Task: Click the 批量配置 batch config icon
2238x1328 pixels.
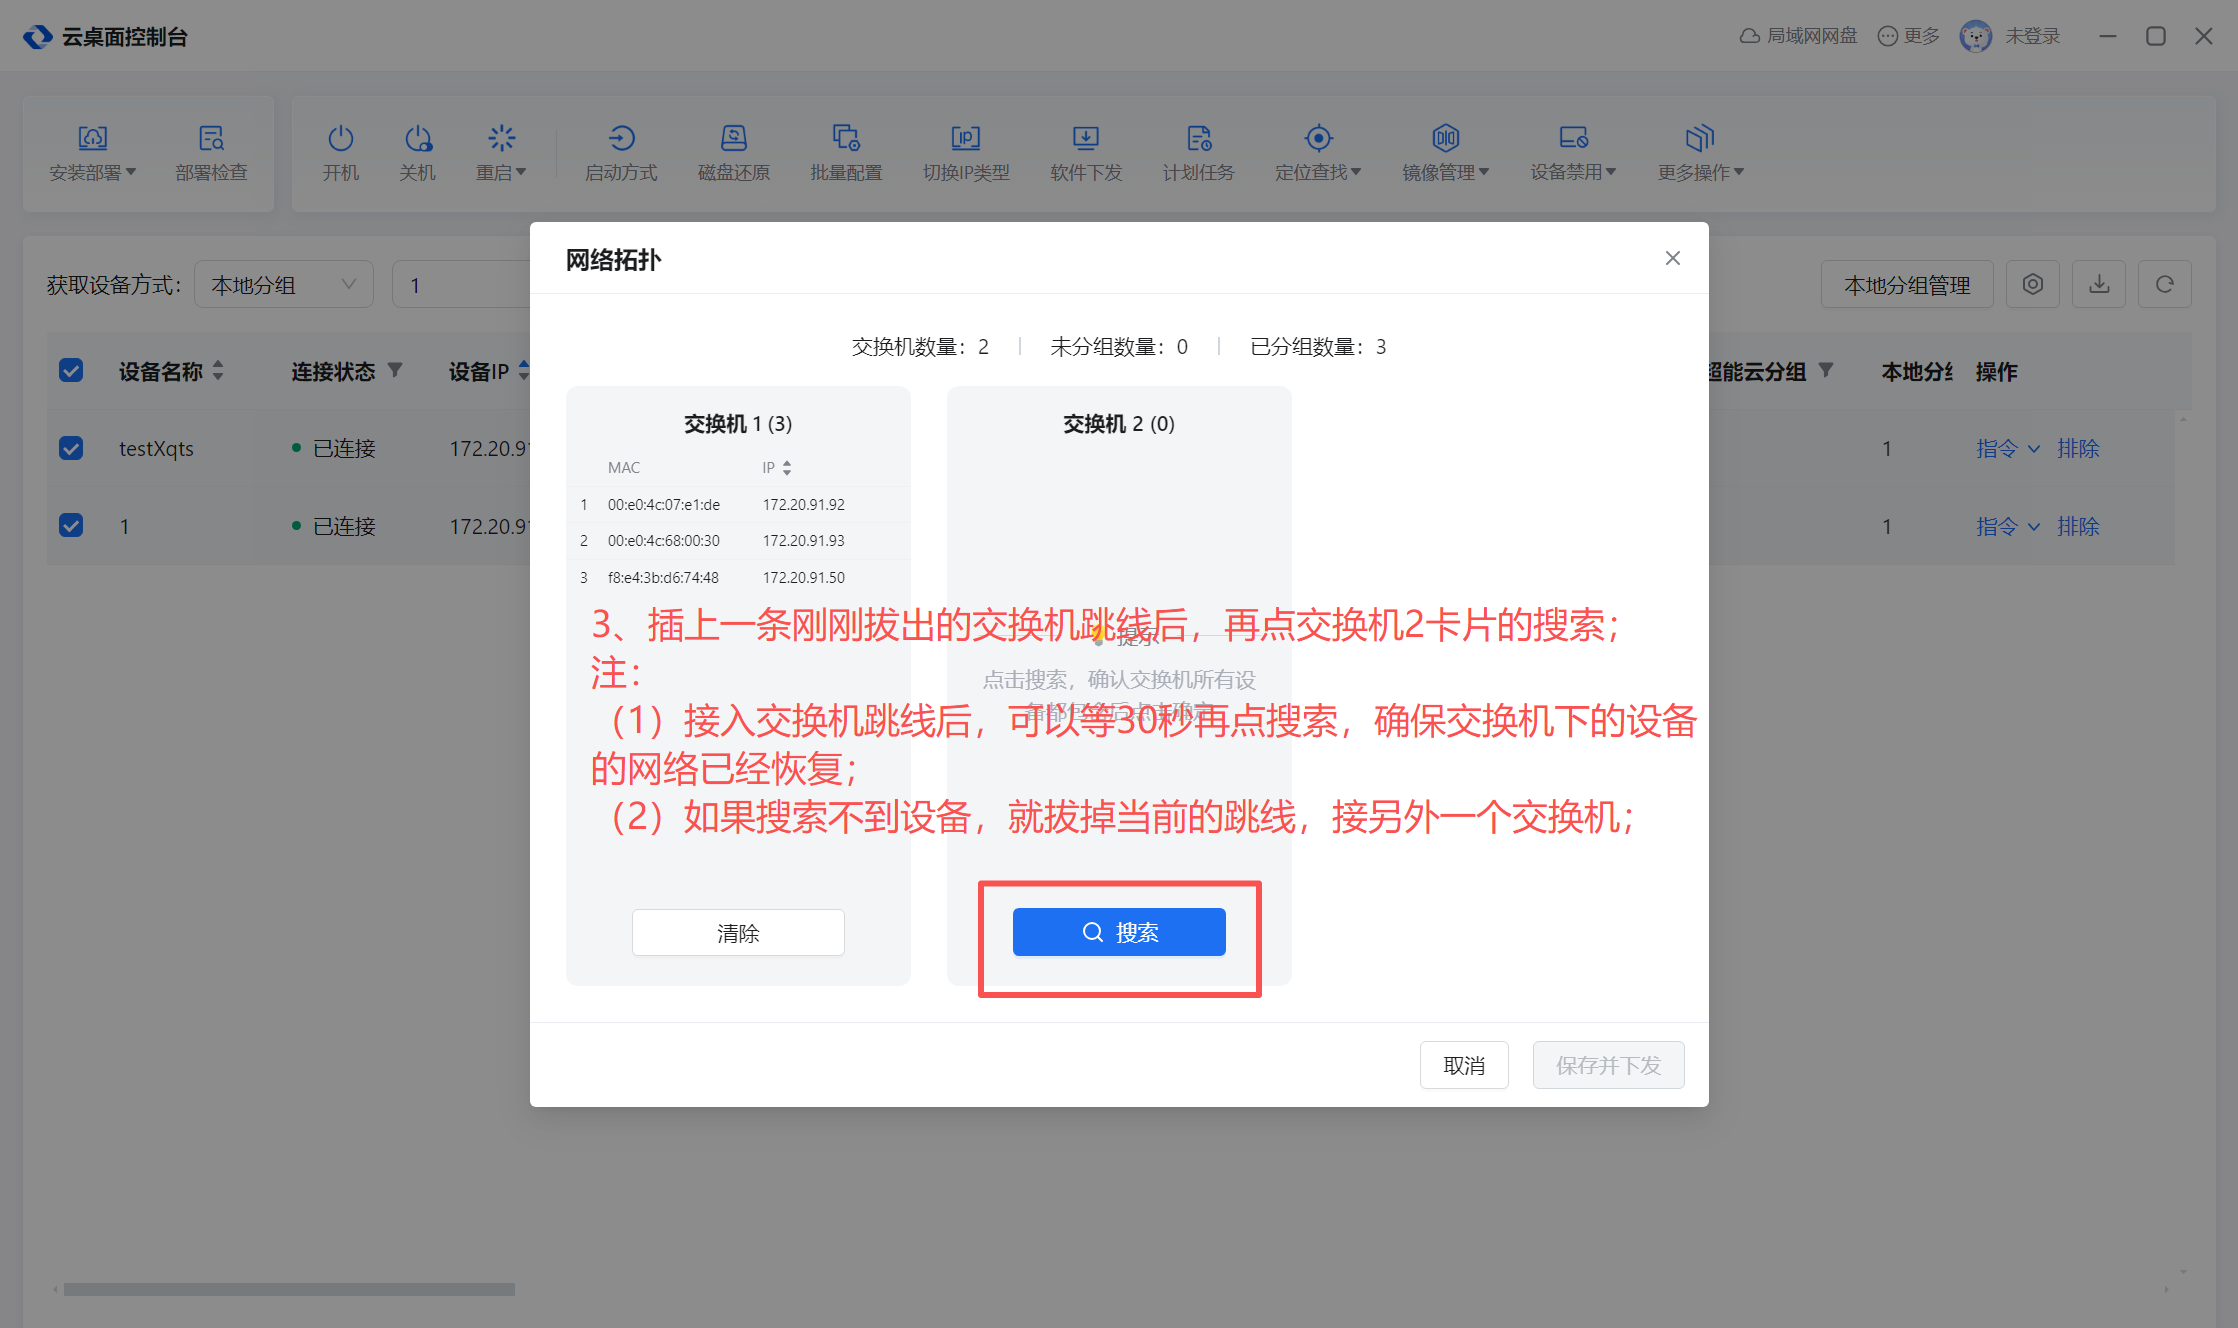Action: [x=846, y=139]
